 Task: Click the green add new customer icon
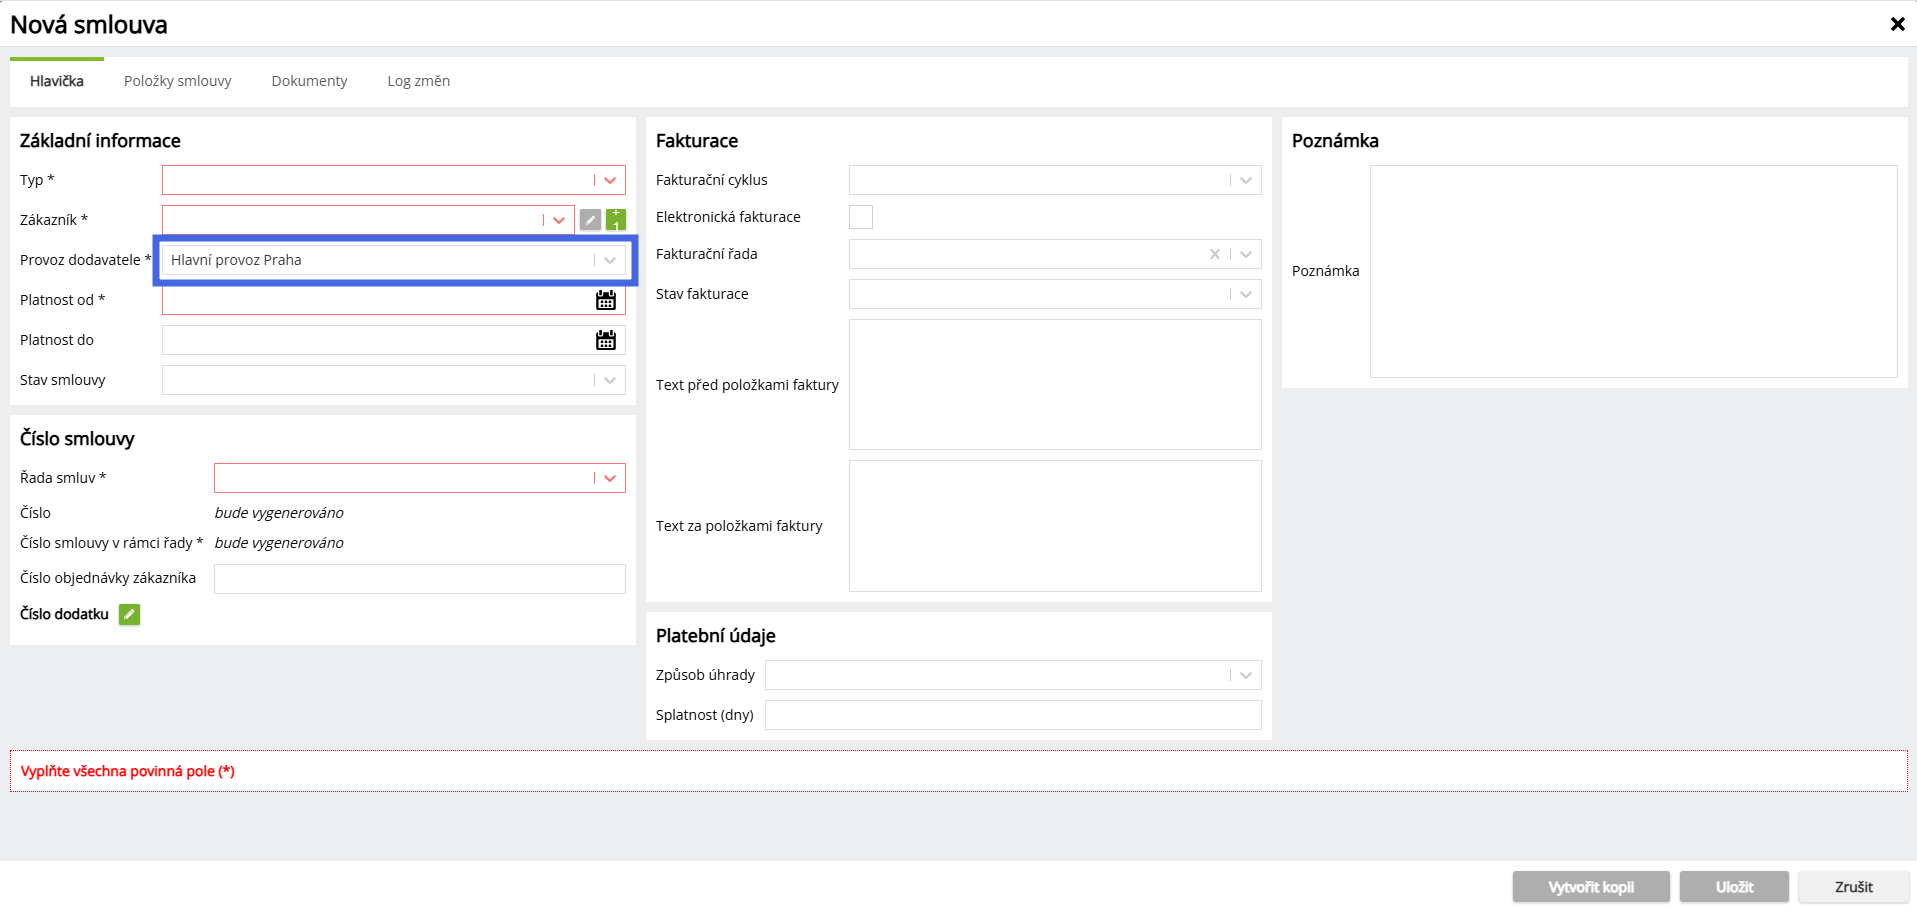point(616,220)
